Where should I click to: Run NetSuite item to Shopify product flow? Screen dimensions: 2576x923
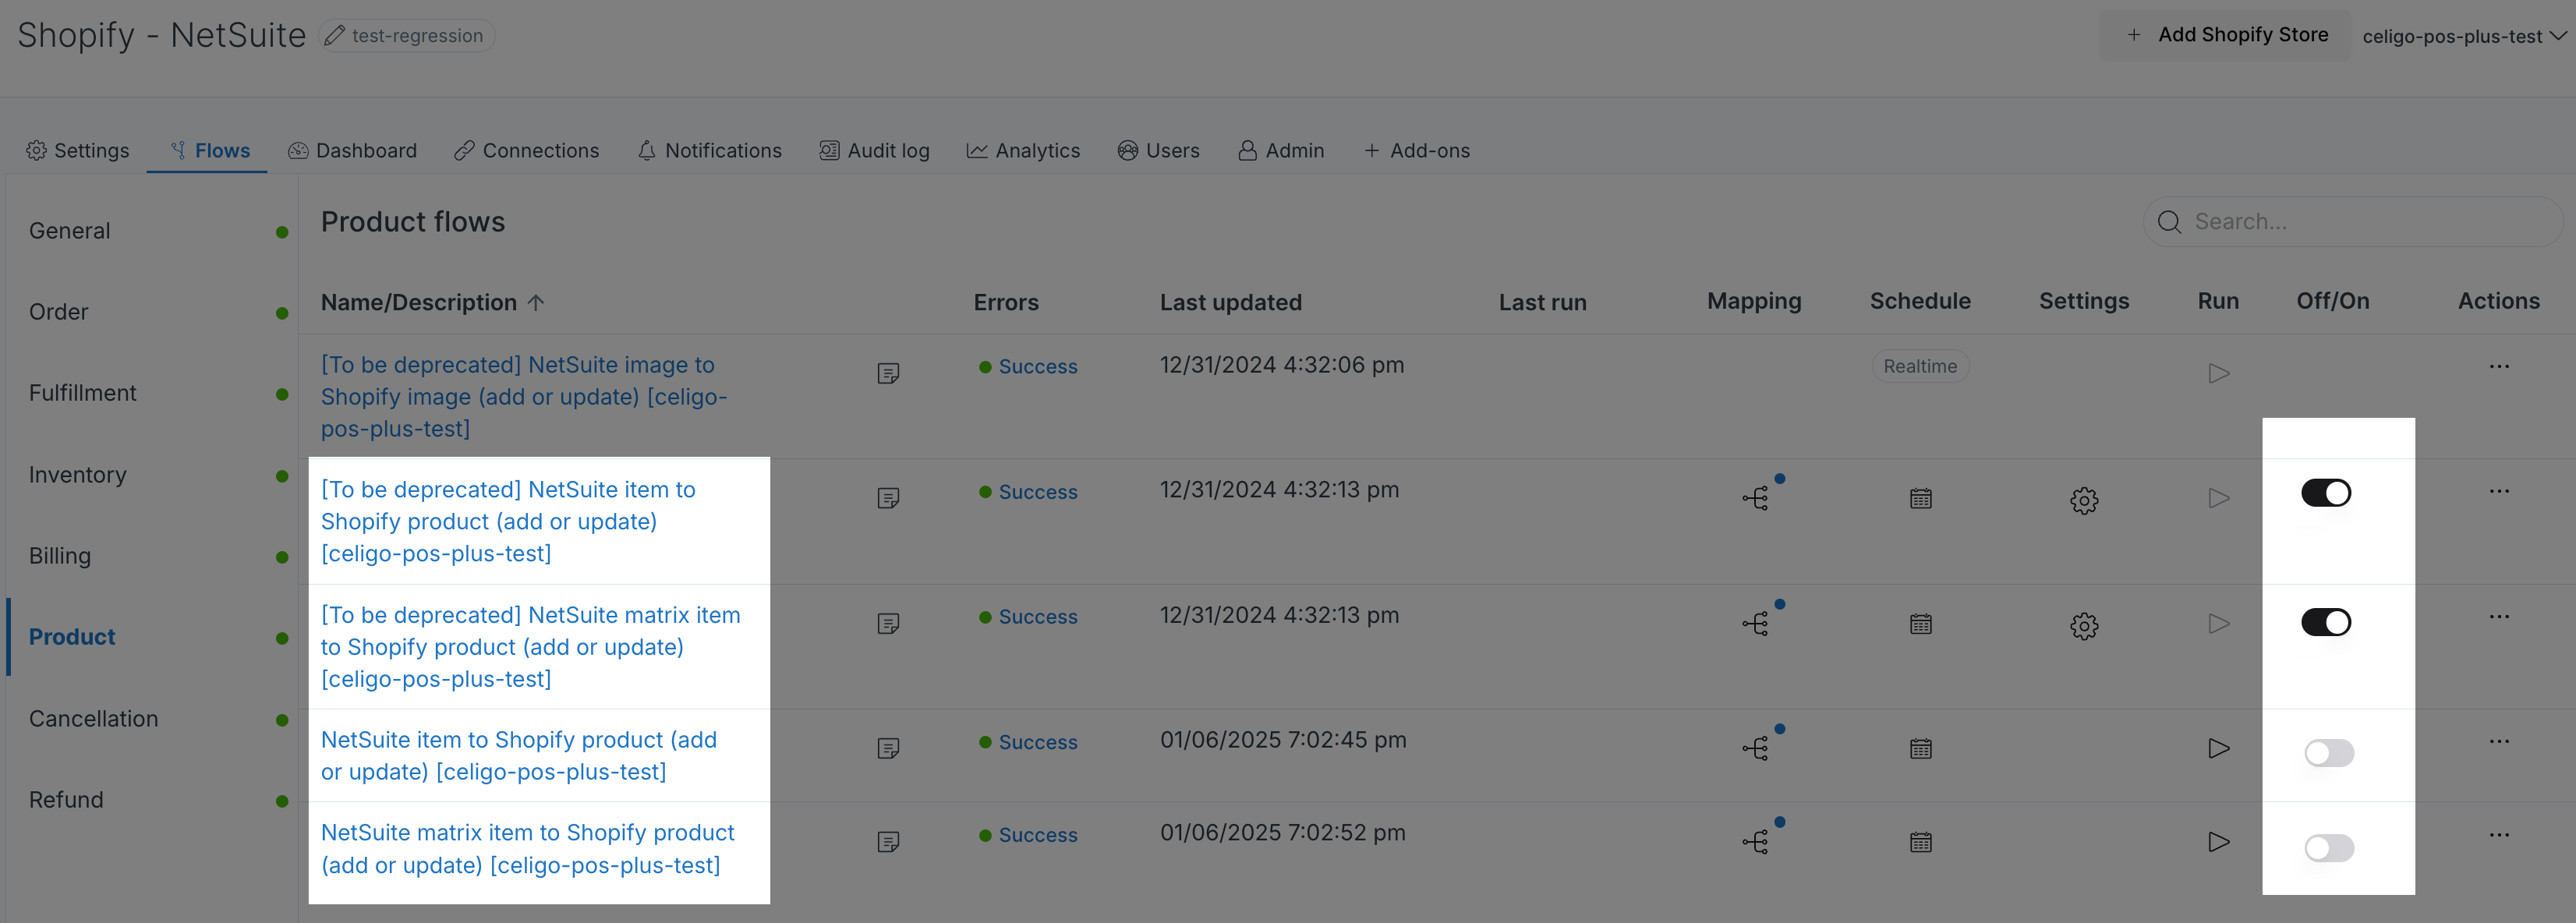[2219, 748]
